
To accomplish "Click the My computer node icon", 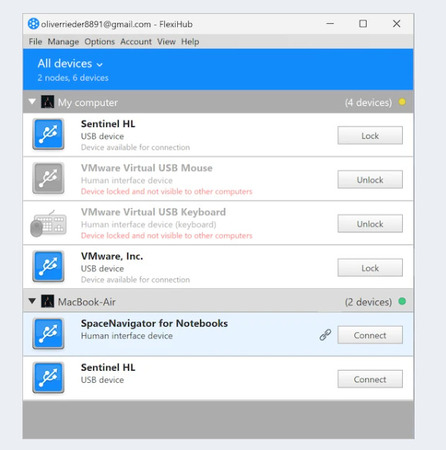I will coord(47,102).
